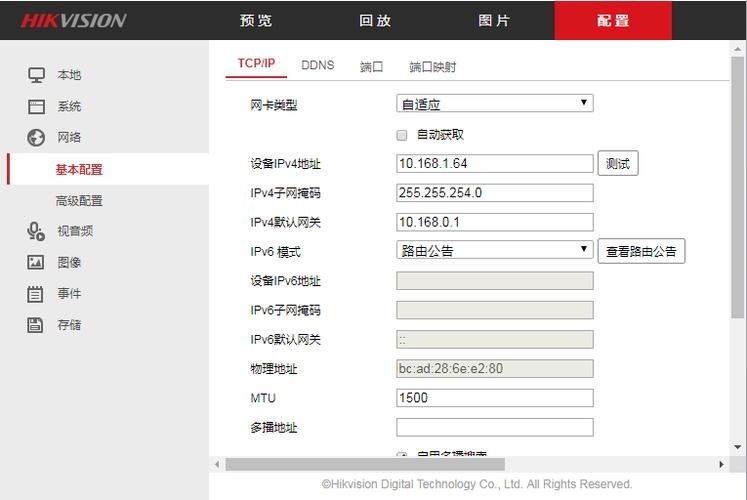747x500 pixels.
Task: Open the 网卡类型 dropdown
Action: 495,103
